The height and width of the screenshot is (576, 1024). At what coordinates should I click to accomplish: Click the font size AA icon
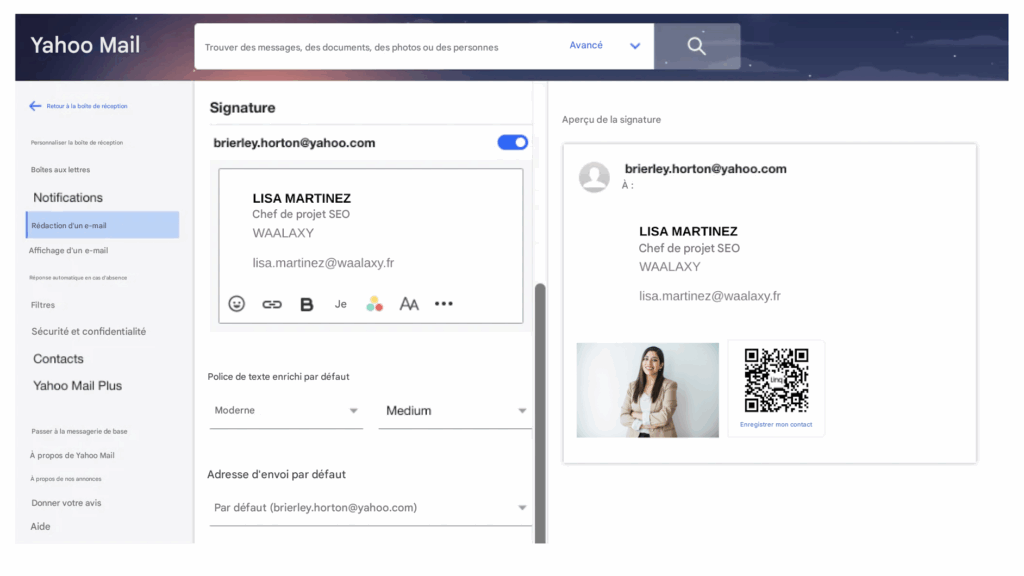click(409, 304)
